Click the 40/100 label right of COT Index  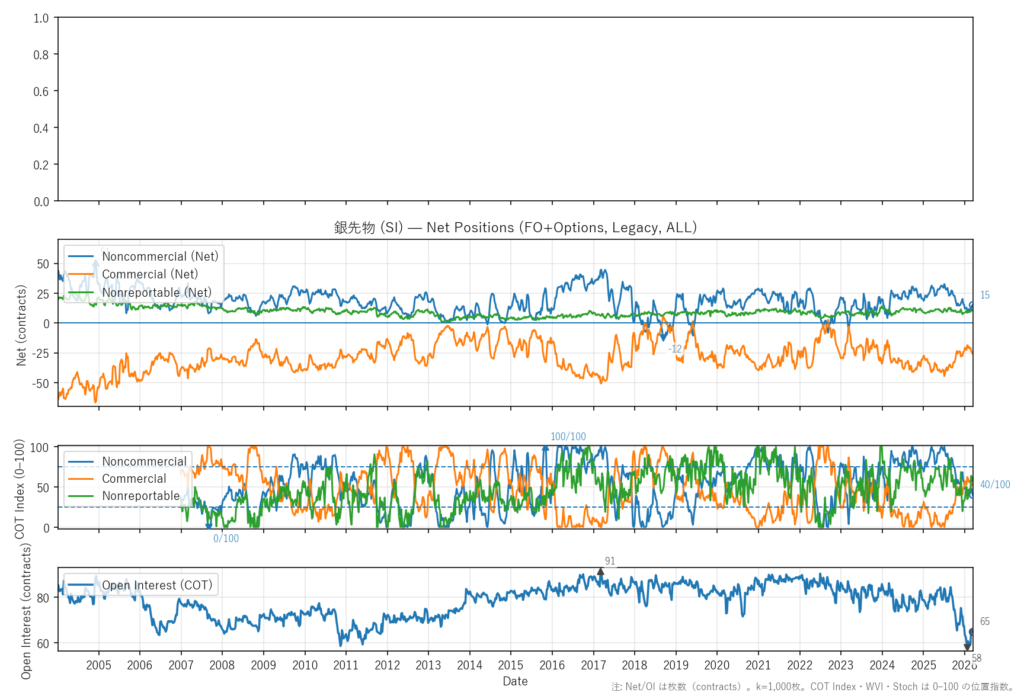(x=995, y=485)
